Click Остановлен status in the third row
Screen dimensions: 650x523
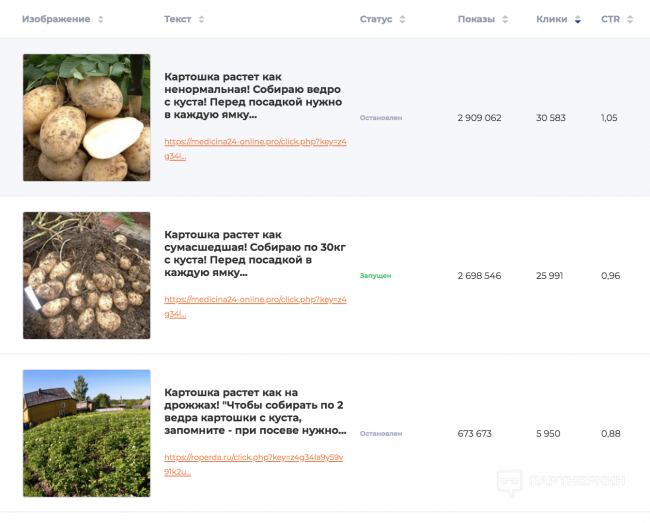point(380,433)
